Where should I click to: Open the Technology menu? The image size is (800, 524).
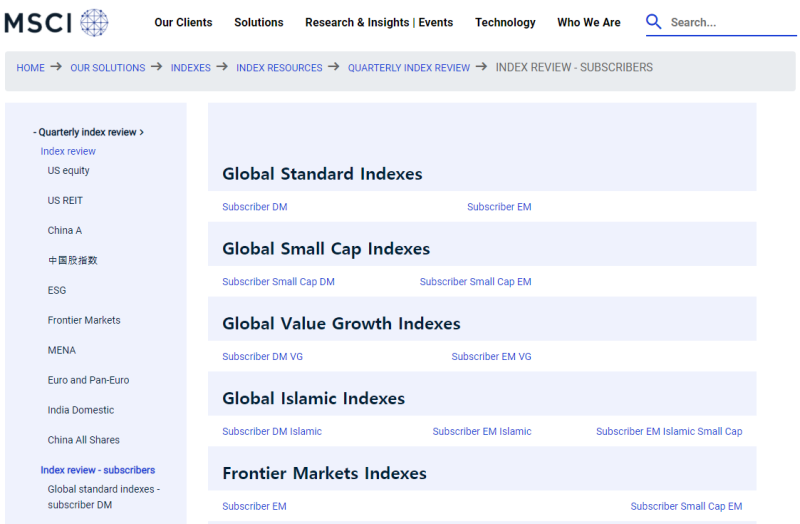coord(505,22)
